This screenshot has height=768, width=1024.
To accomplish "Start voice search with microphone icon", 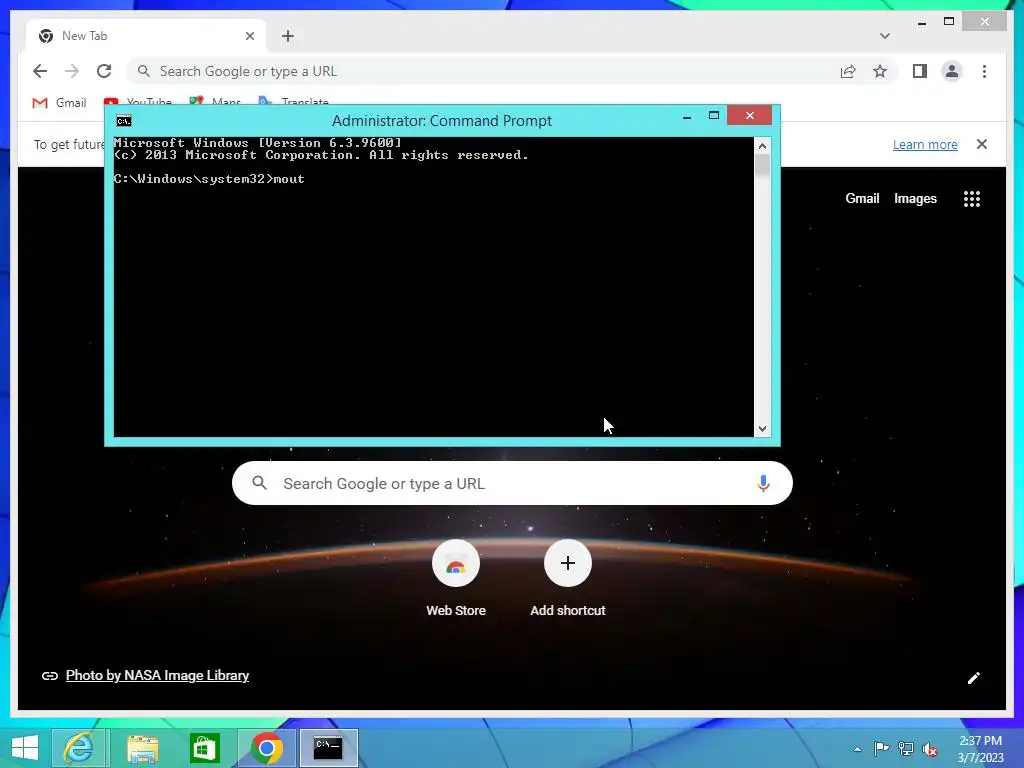I will click(x=763, y=483).
